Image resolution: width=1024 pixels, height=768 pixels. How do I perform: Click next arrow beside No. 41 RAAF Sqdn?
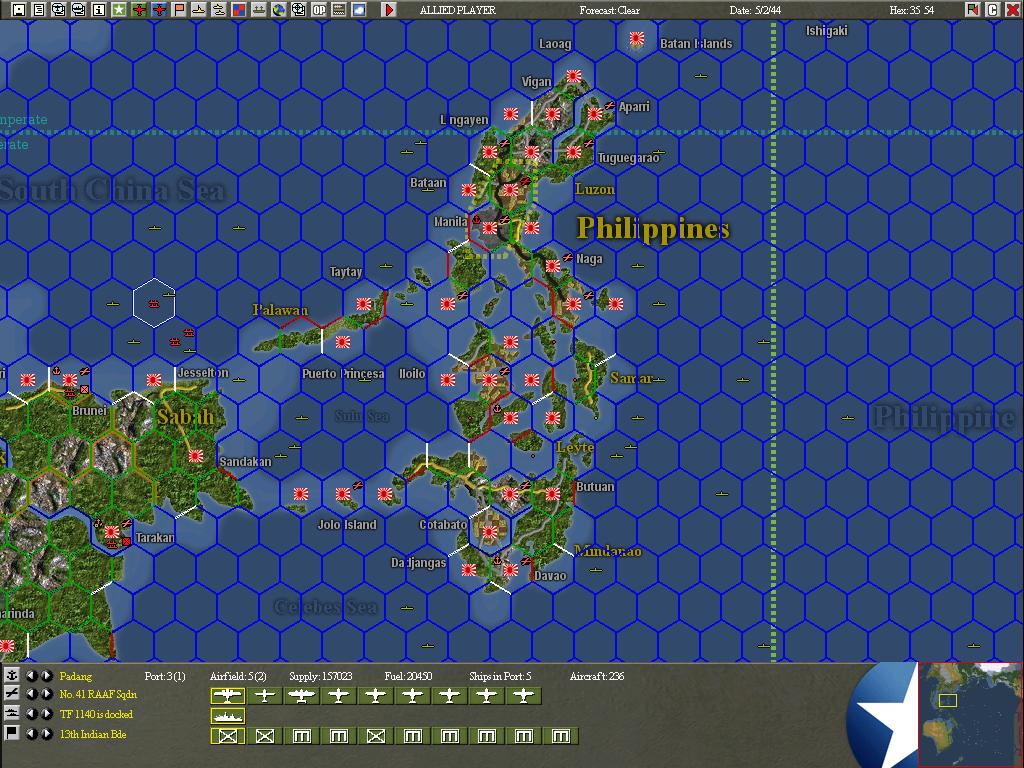tap(46, 694)
